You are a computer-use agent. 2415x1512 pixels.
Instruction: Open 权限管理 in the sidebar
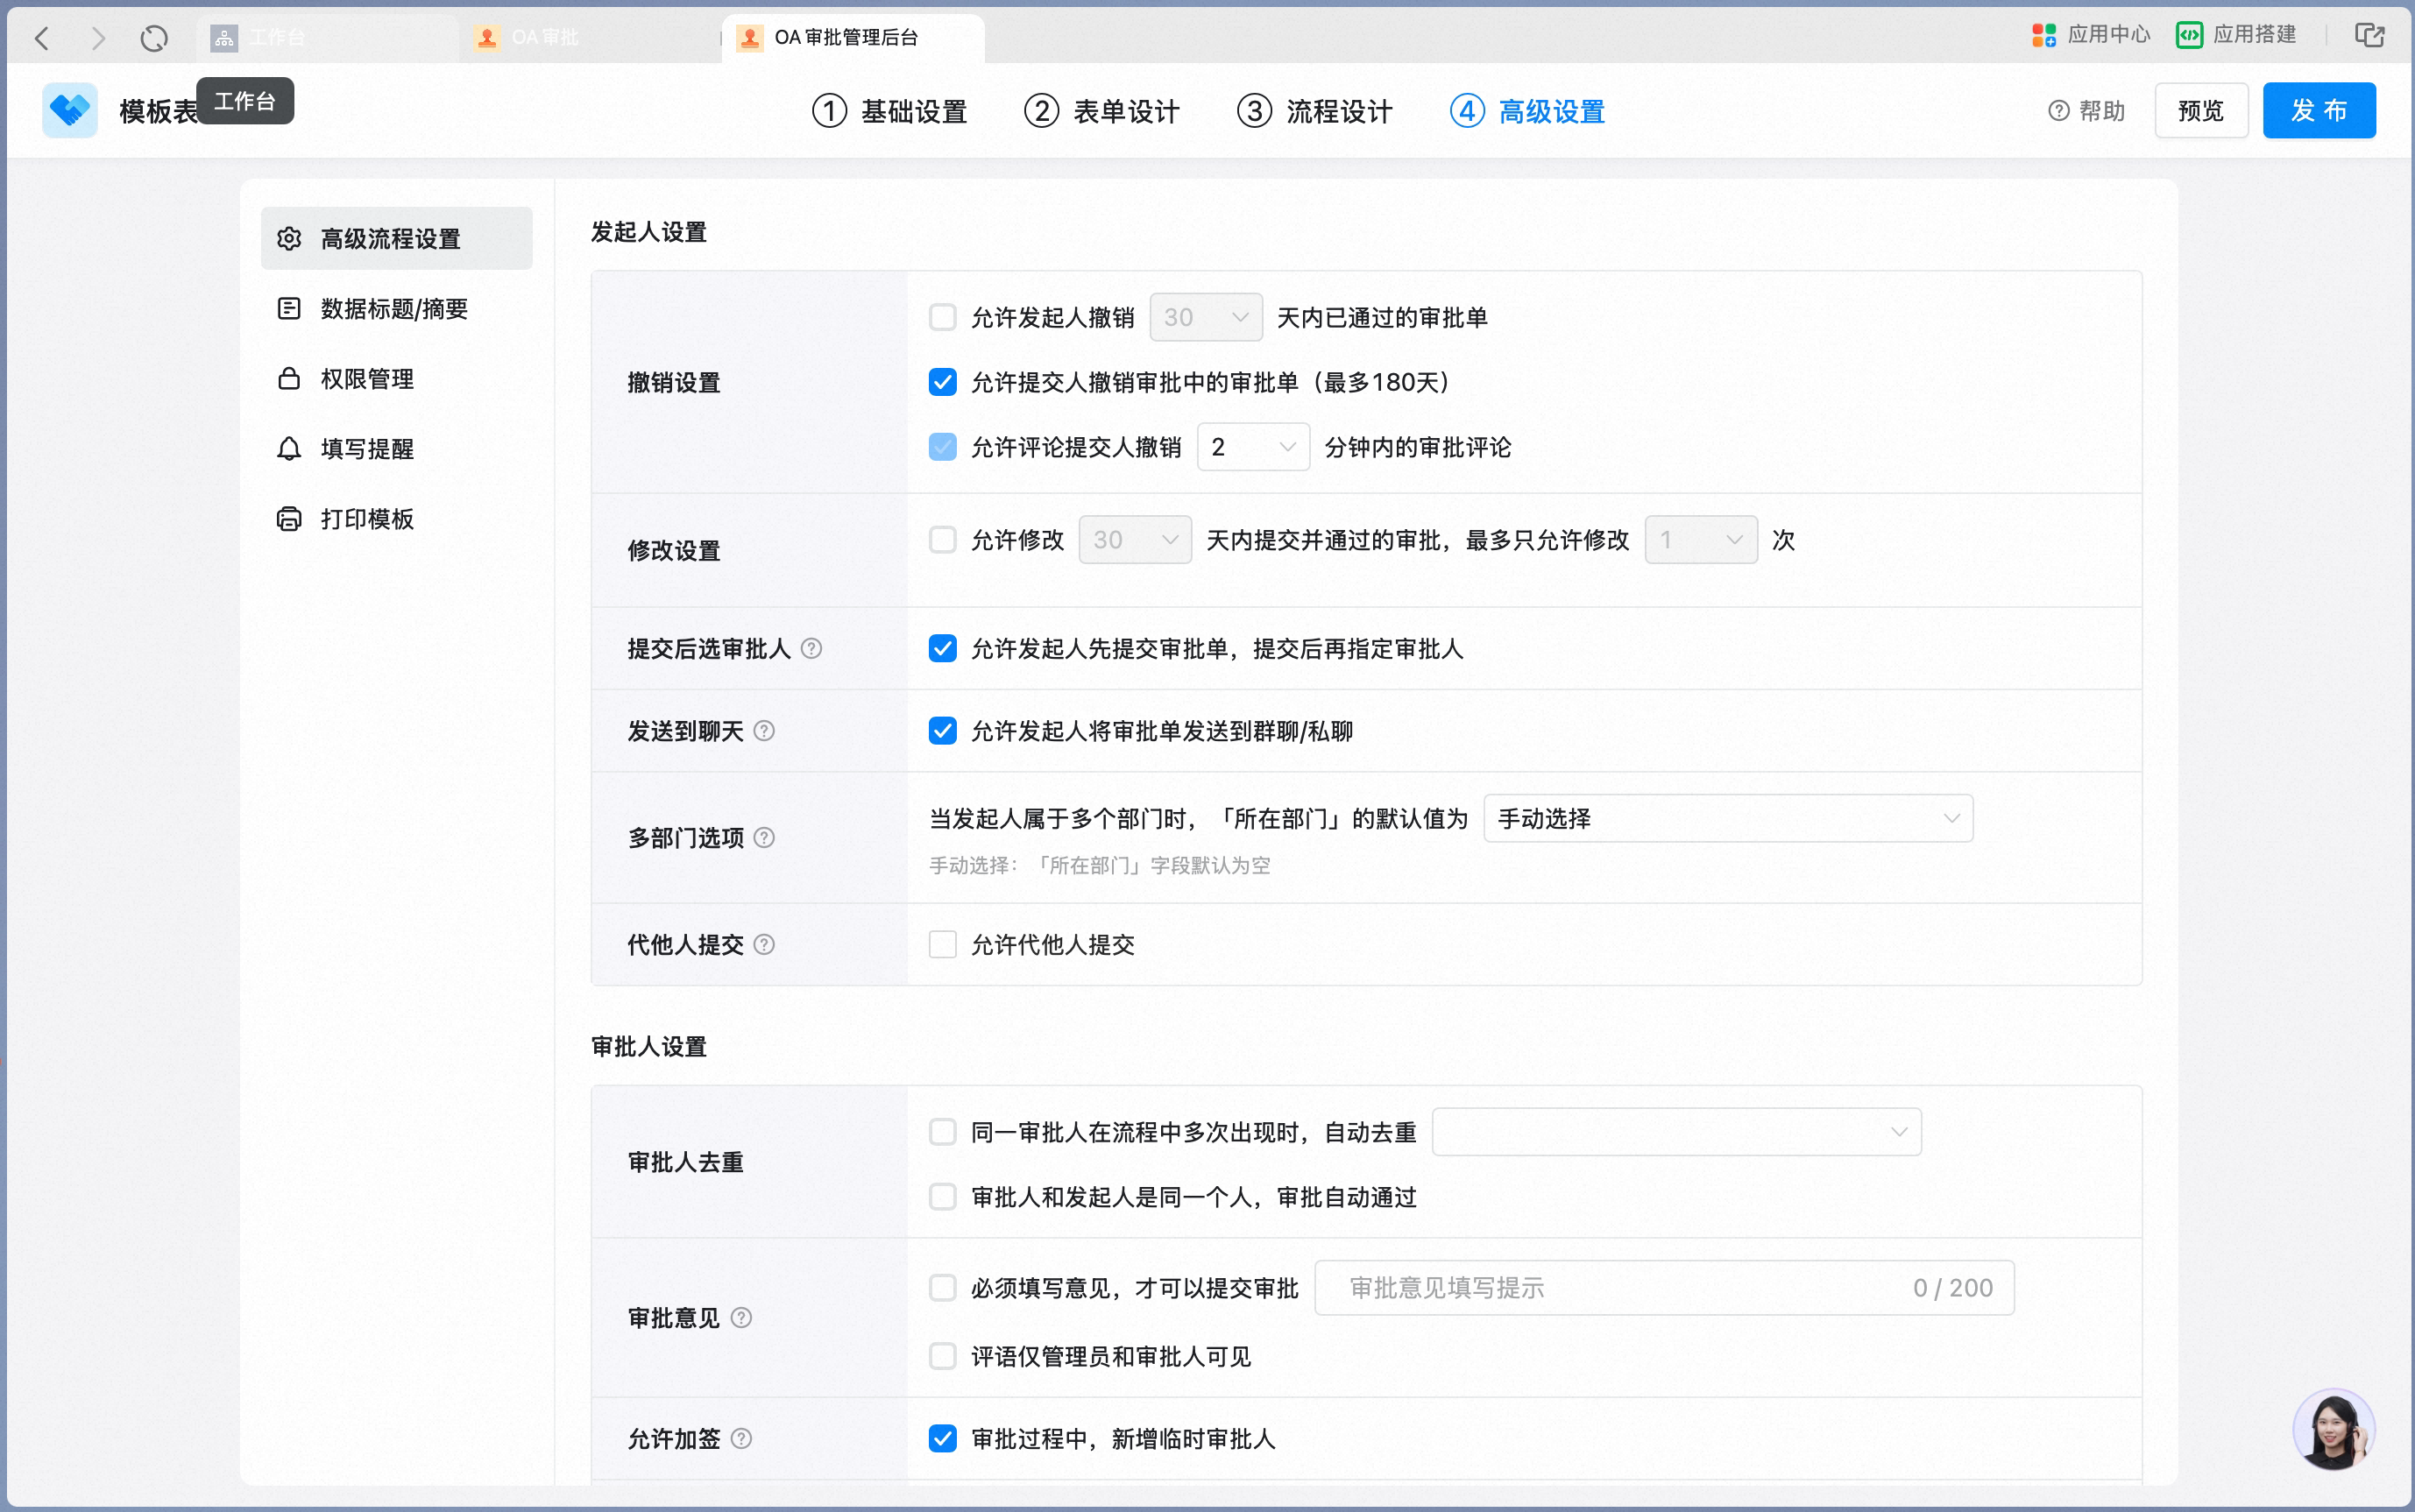click(x=396, y=378)
